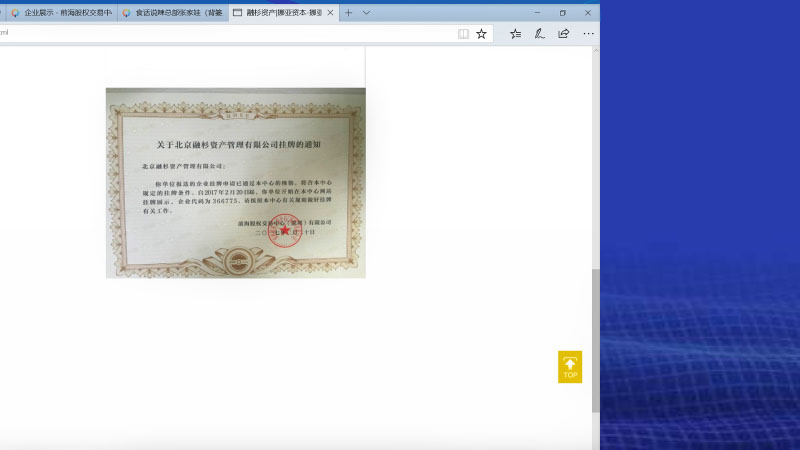Close the 融杉资产 tab

tap(330, 13)
